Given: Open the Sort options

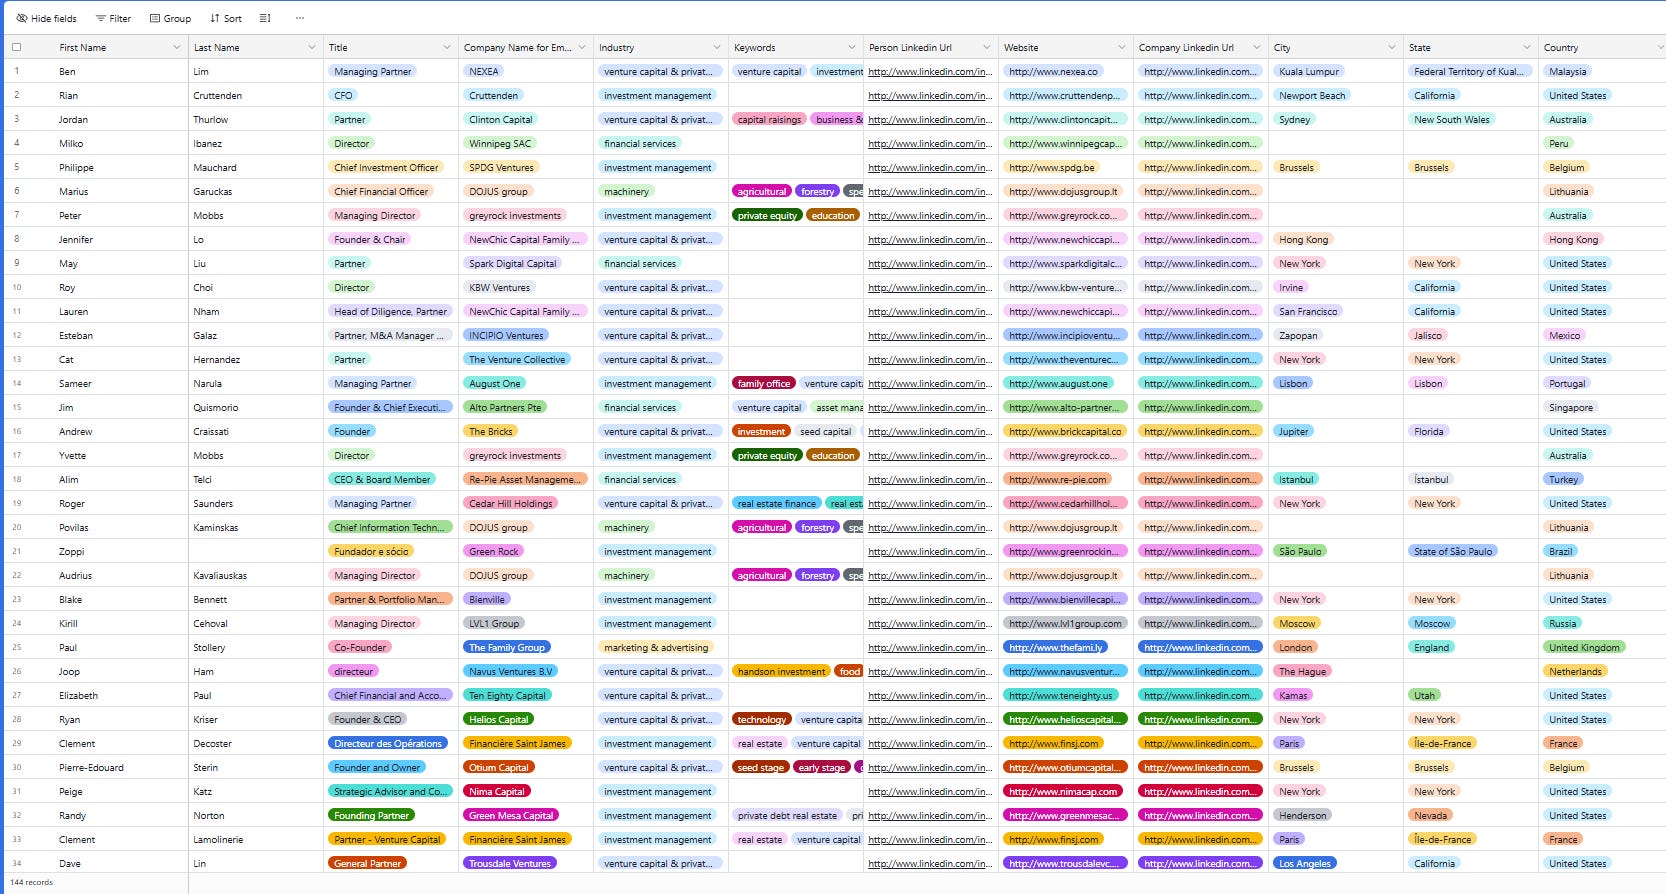Looking at the screenshot, I should (x=226, y=18).
